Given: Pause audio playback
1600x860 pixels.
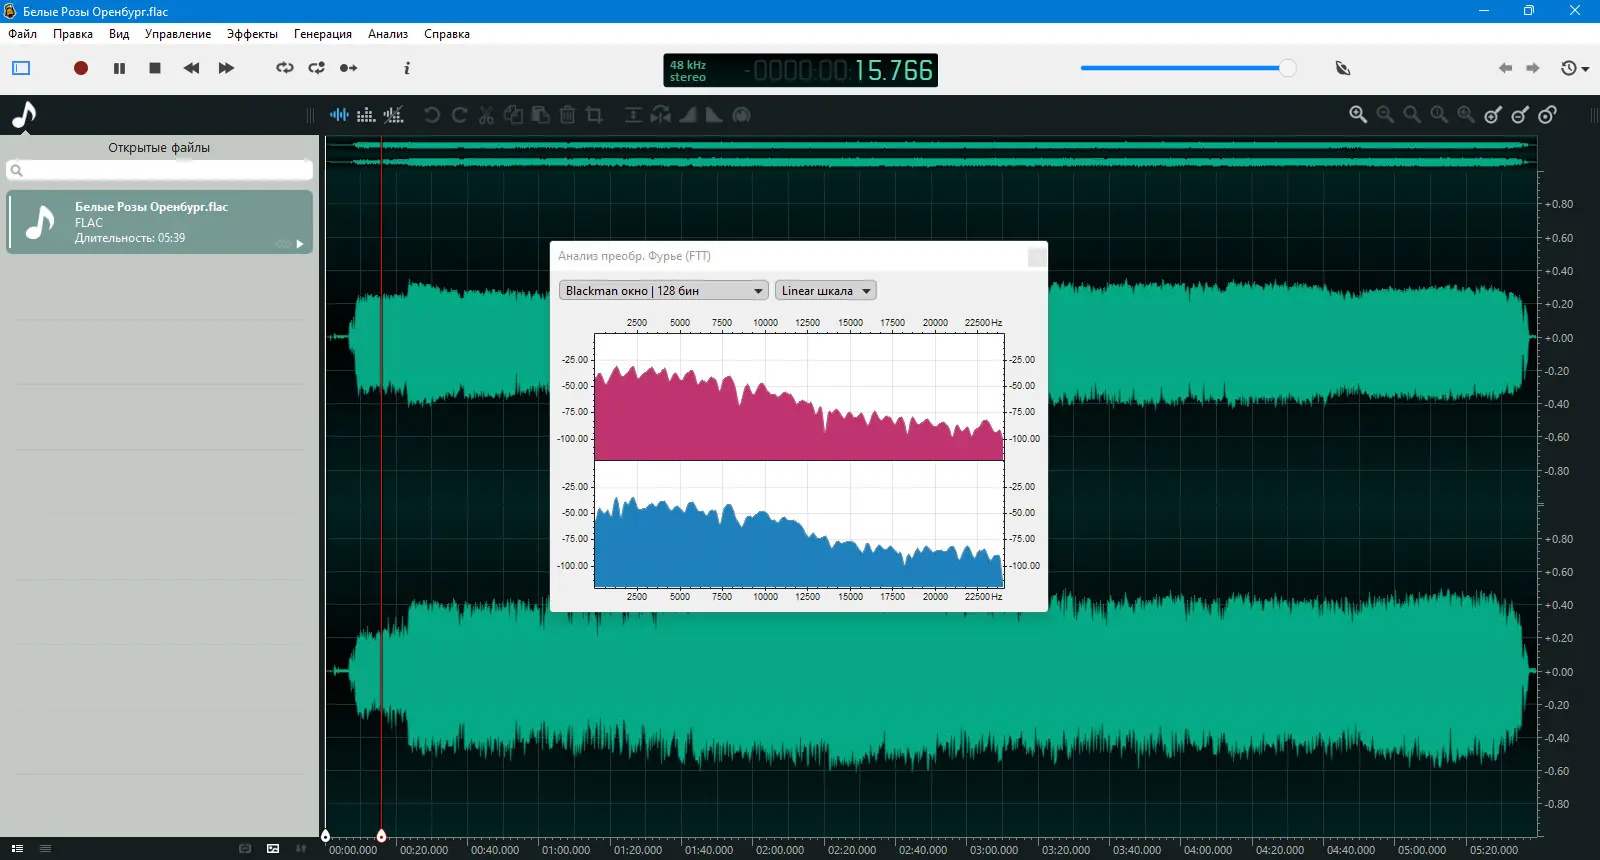Looking at the screenshot, I should tap(119, 68).
